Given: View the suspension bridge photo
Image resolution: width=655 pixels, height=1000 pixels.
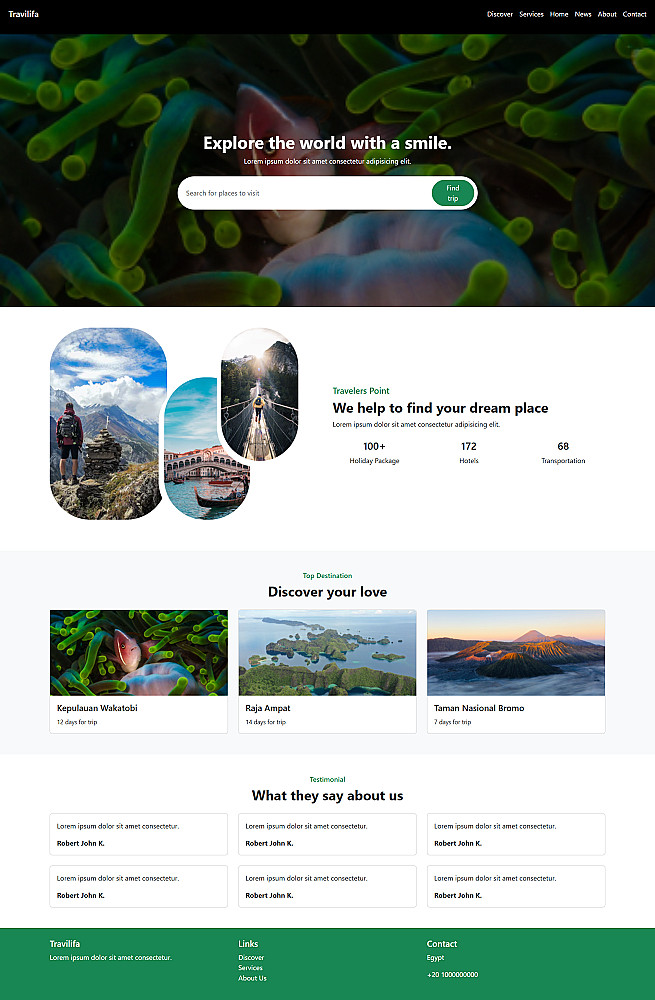Looking at the screenshot, I should [259, 394].
